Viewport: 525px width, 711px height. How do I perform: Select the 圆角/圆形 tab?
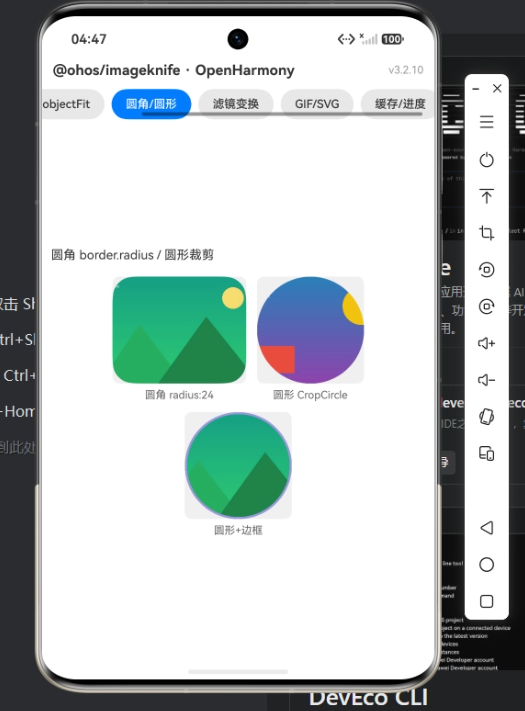coord(151,104)
